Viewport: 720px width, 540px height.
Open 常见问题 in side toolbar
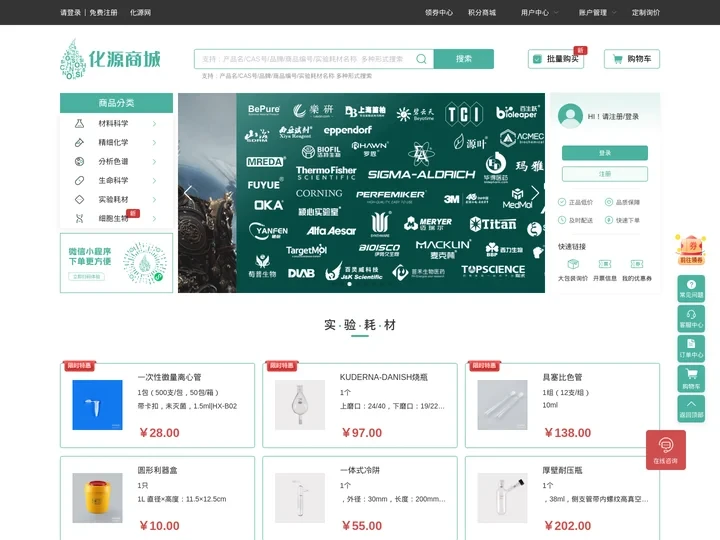point(691,289)
